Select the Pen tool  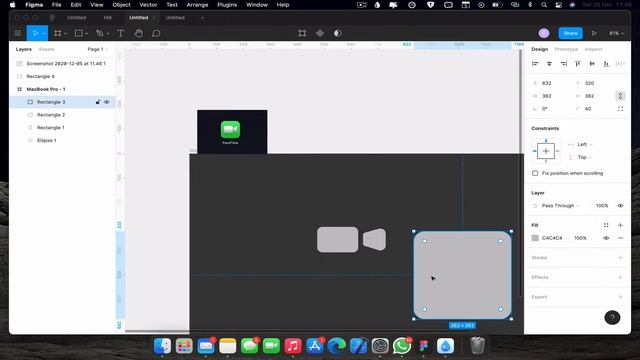click(x=99, y=33)
